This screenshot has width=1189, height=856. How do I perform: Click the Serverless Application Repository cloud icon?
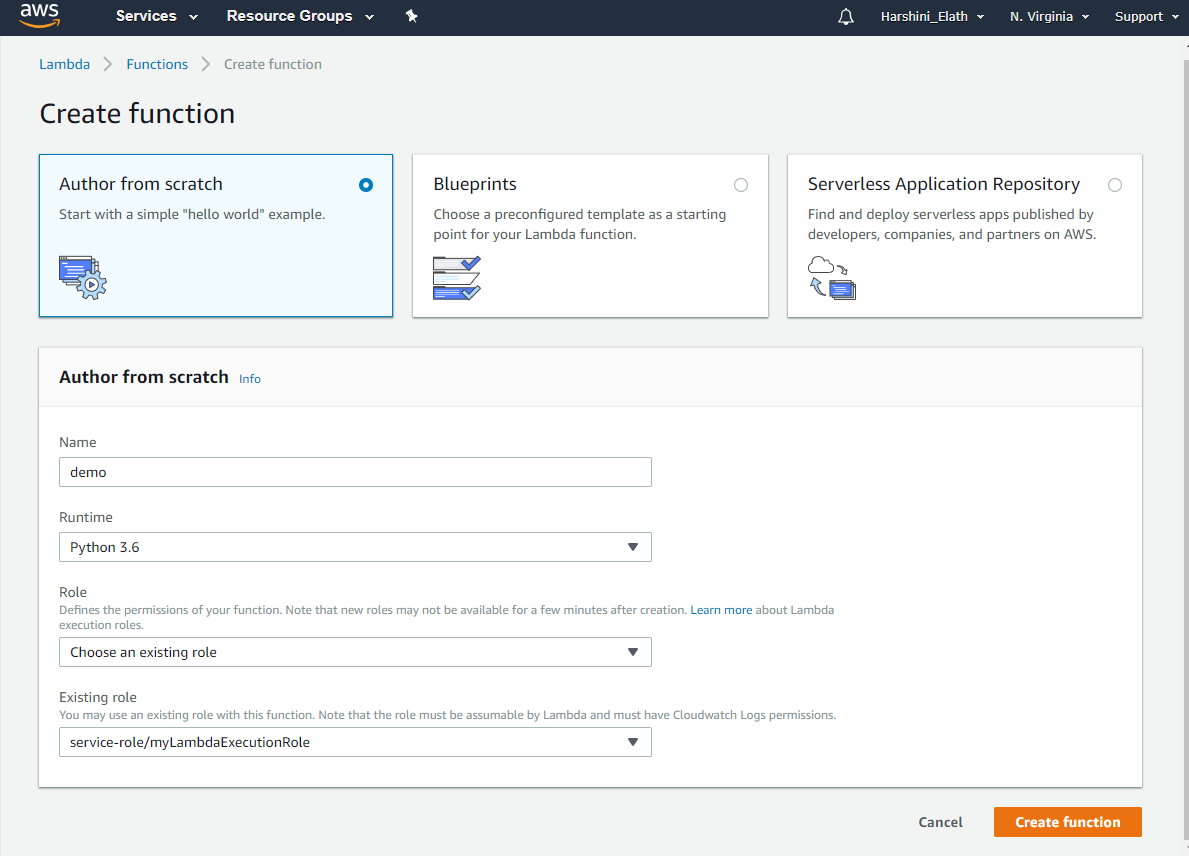pos(831,275)
